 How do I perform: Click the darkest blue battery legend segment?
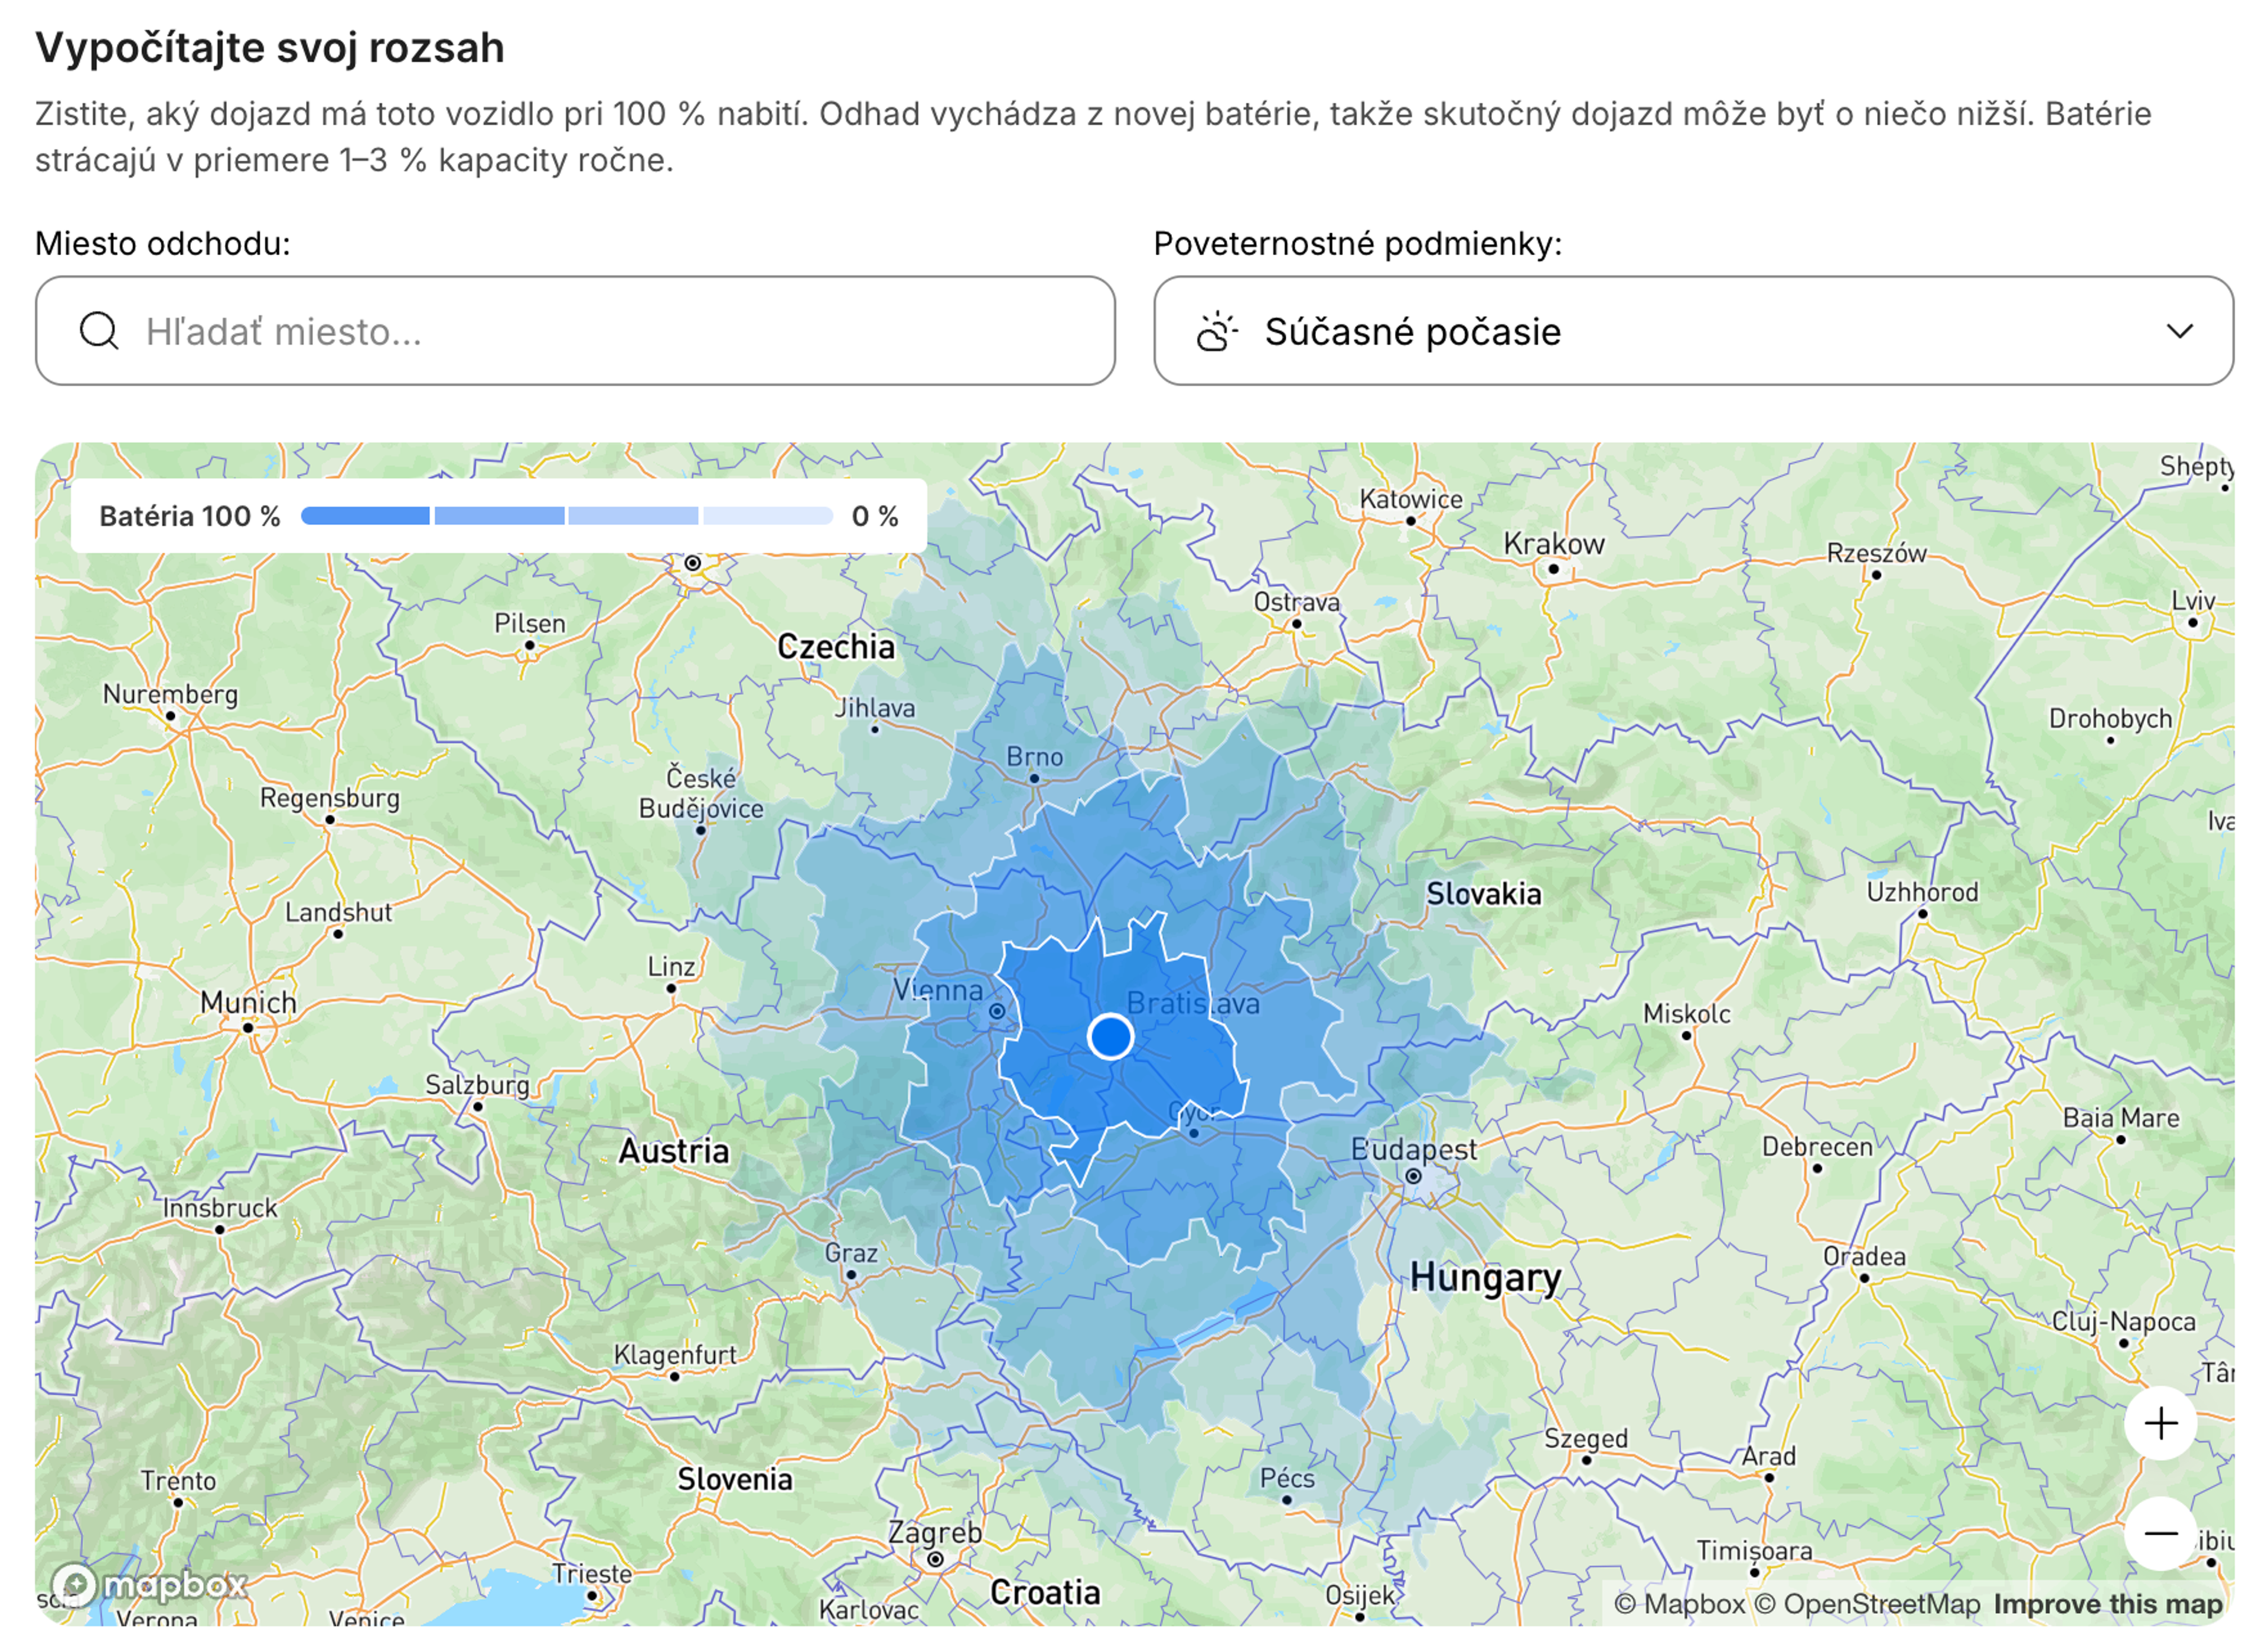pos(365,516)
